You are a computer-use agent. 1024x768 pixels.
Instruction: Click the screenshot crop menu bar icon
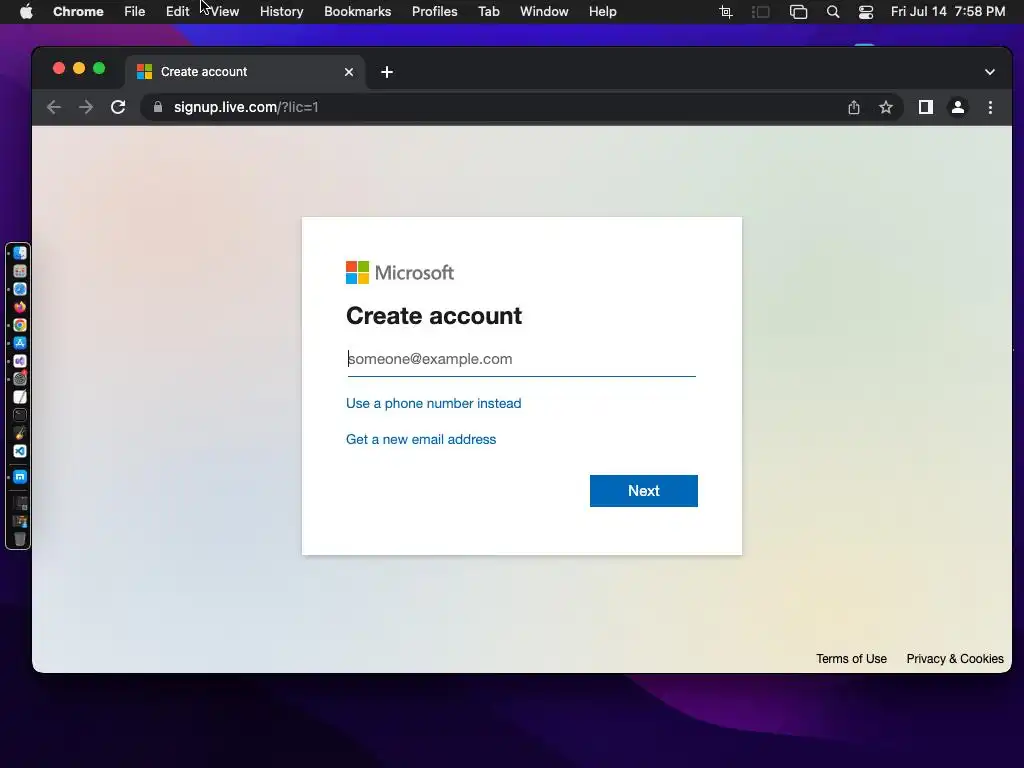726,12
